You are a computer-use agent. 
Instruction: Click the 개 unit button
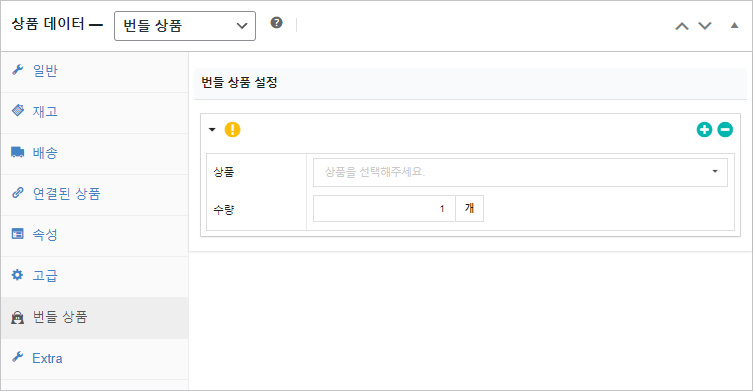tap(469, 208)
